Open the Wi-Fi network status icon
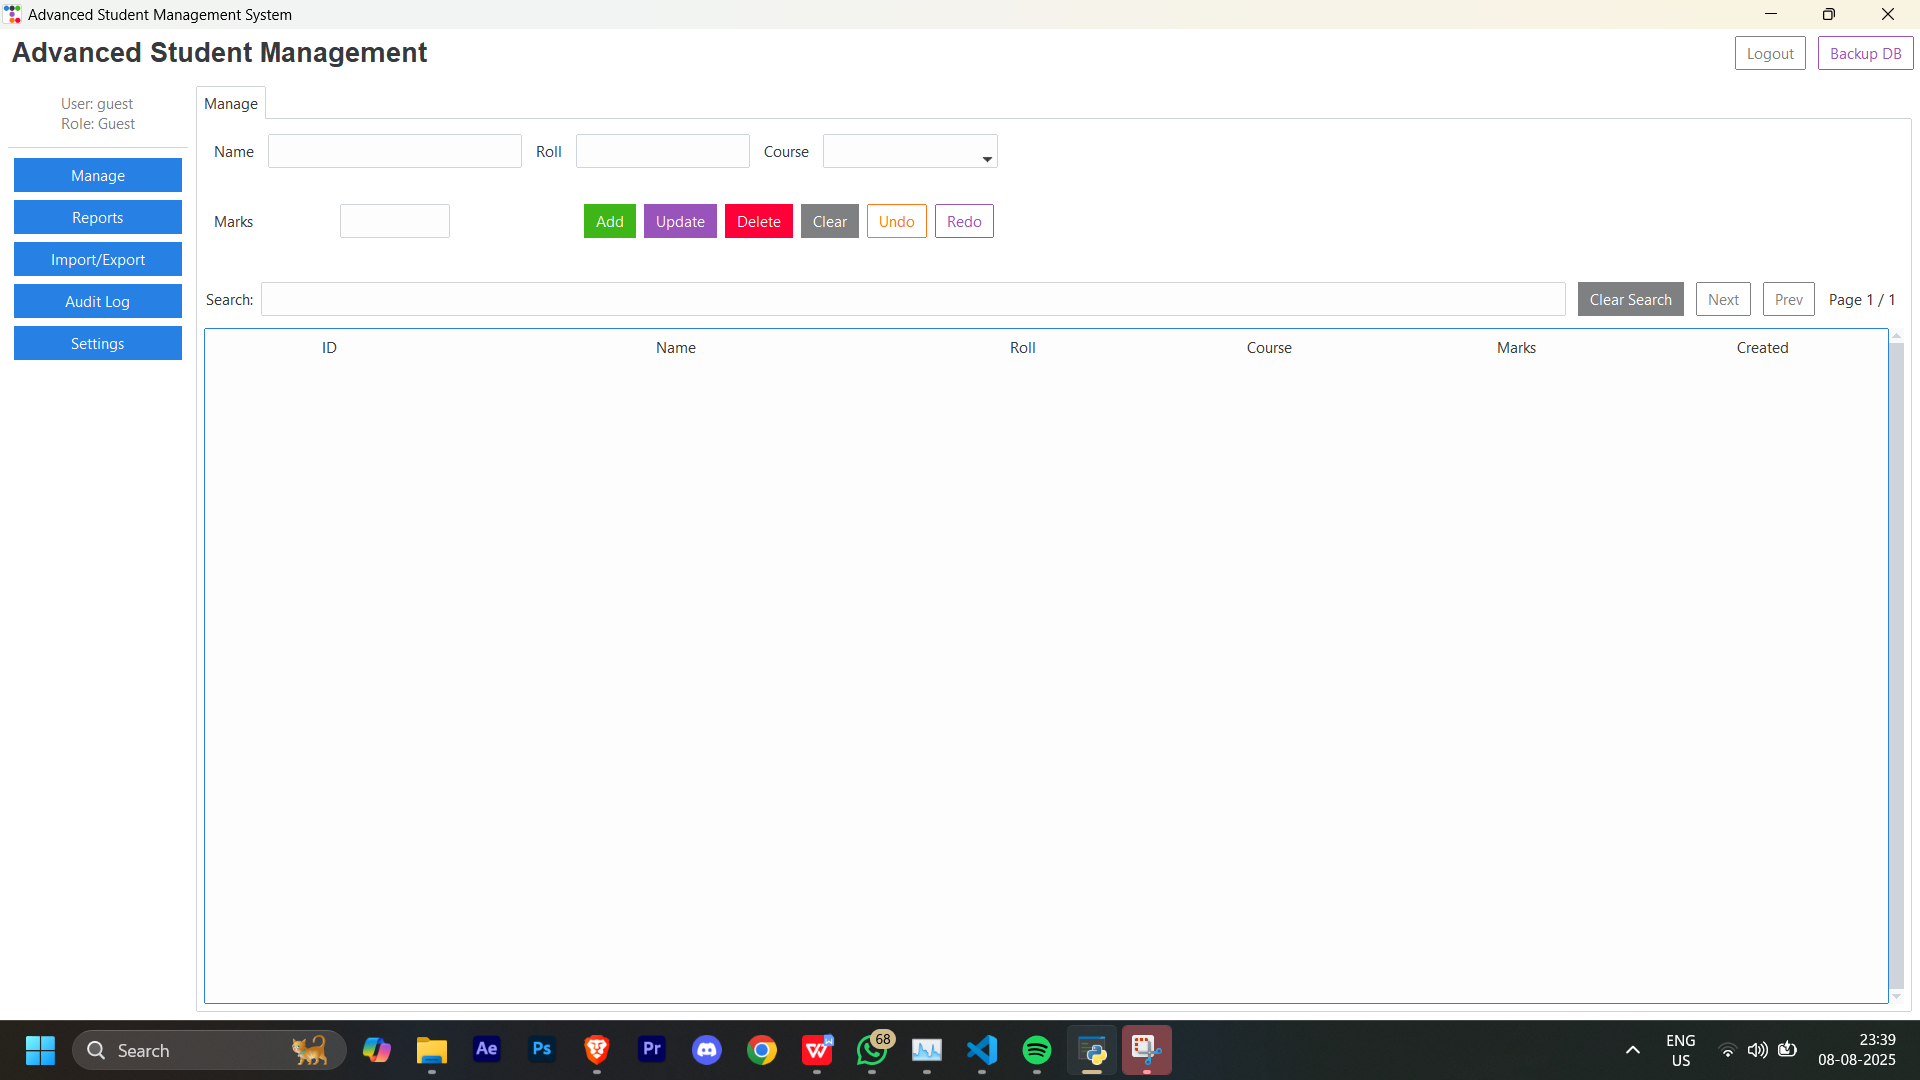1920x1080 pixels. click(x=1727, y=1050)
